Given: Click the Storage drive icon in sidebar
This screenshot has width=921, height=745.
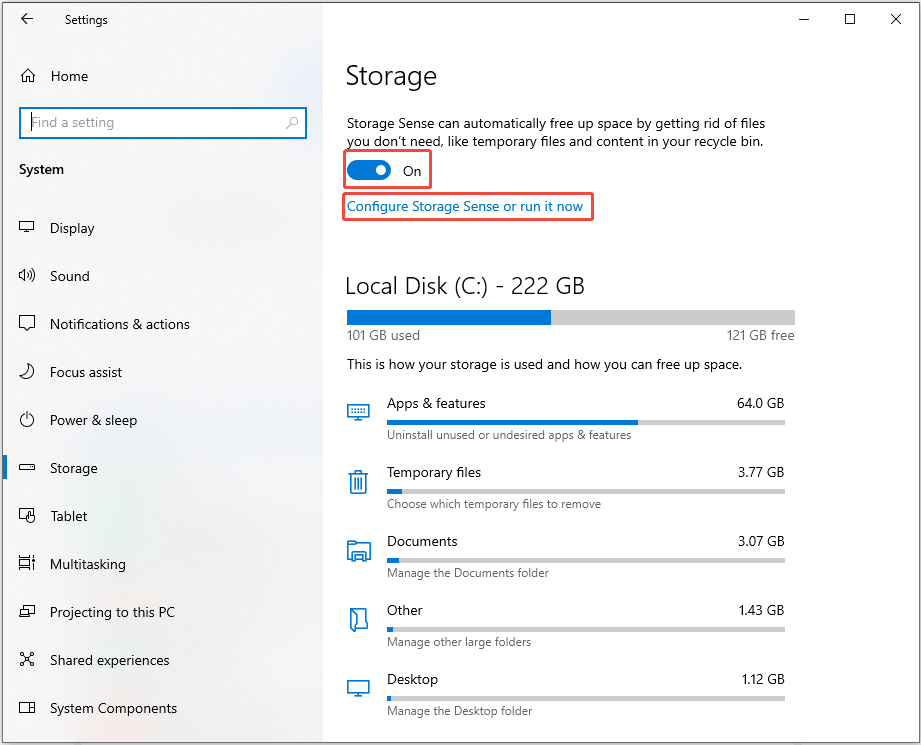Looking at the screenshot, I should (x=27, y=467).
